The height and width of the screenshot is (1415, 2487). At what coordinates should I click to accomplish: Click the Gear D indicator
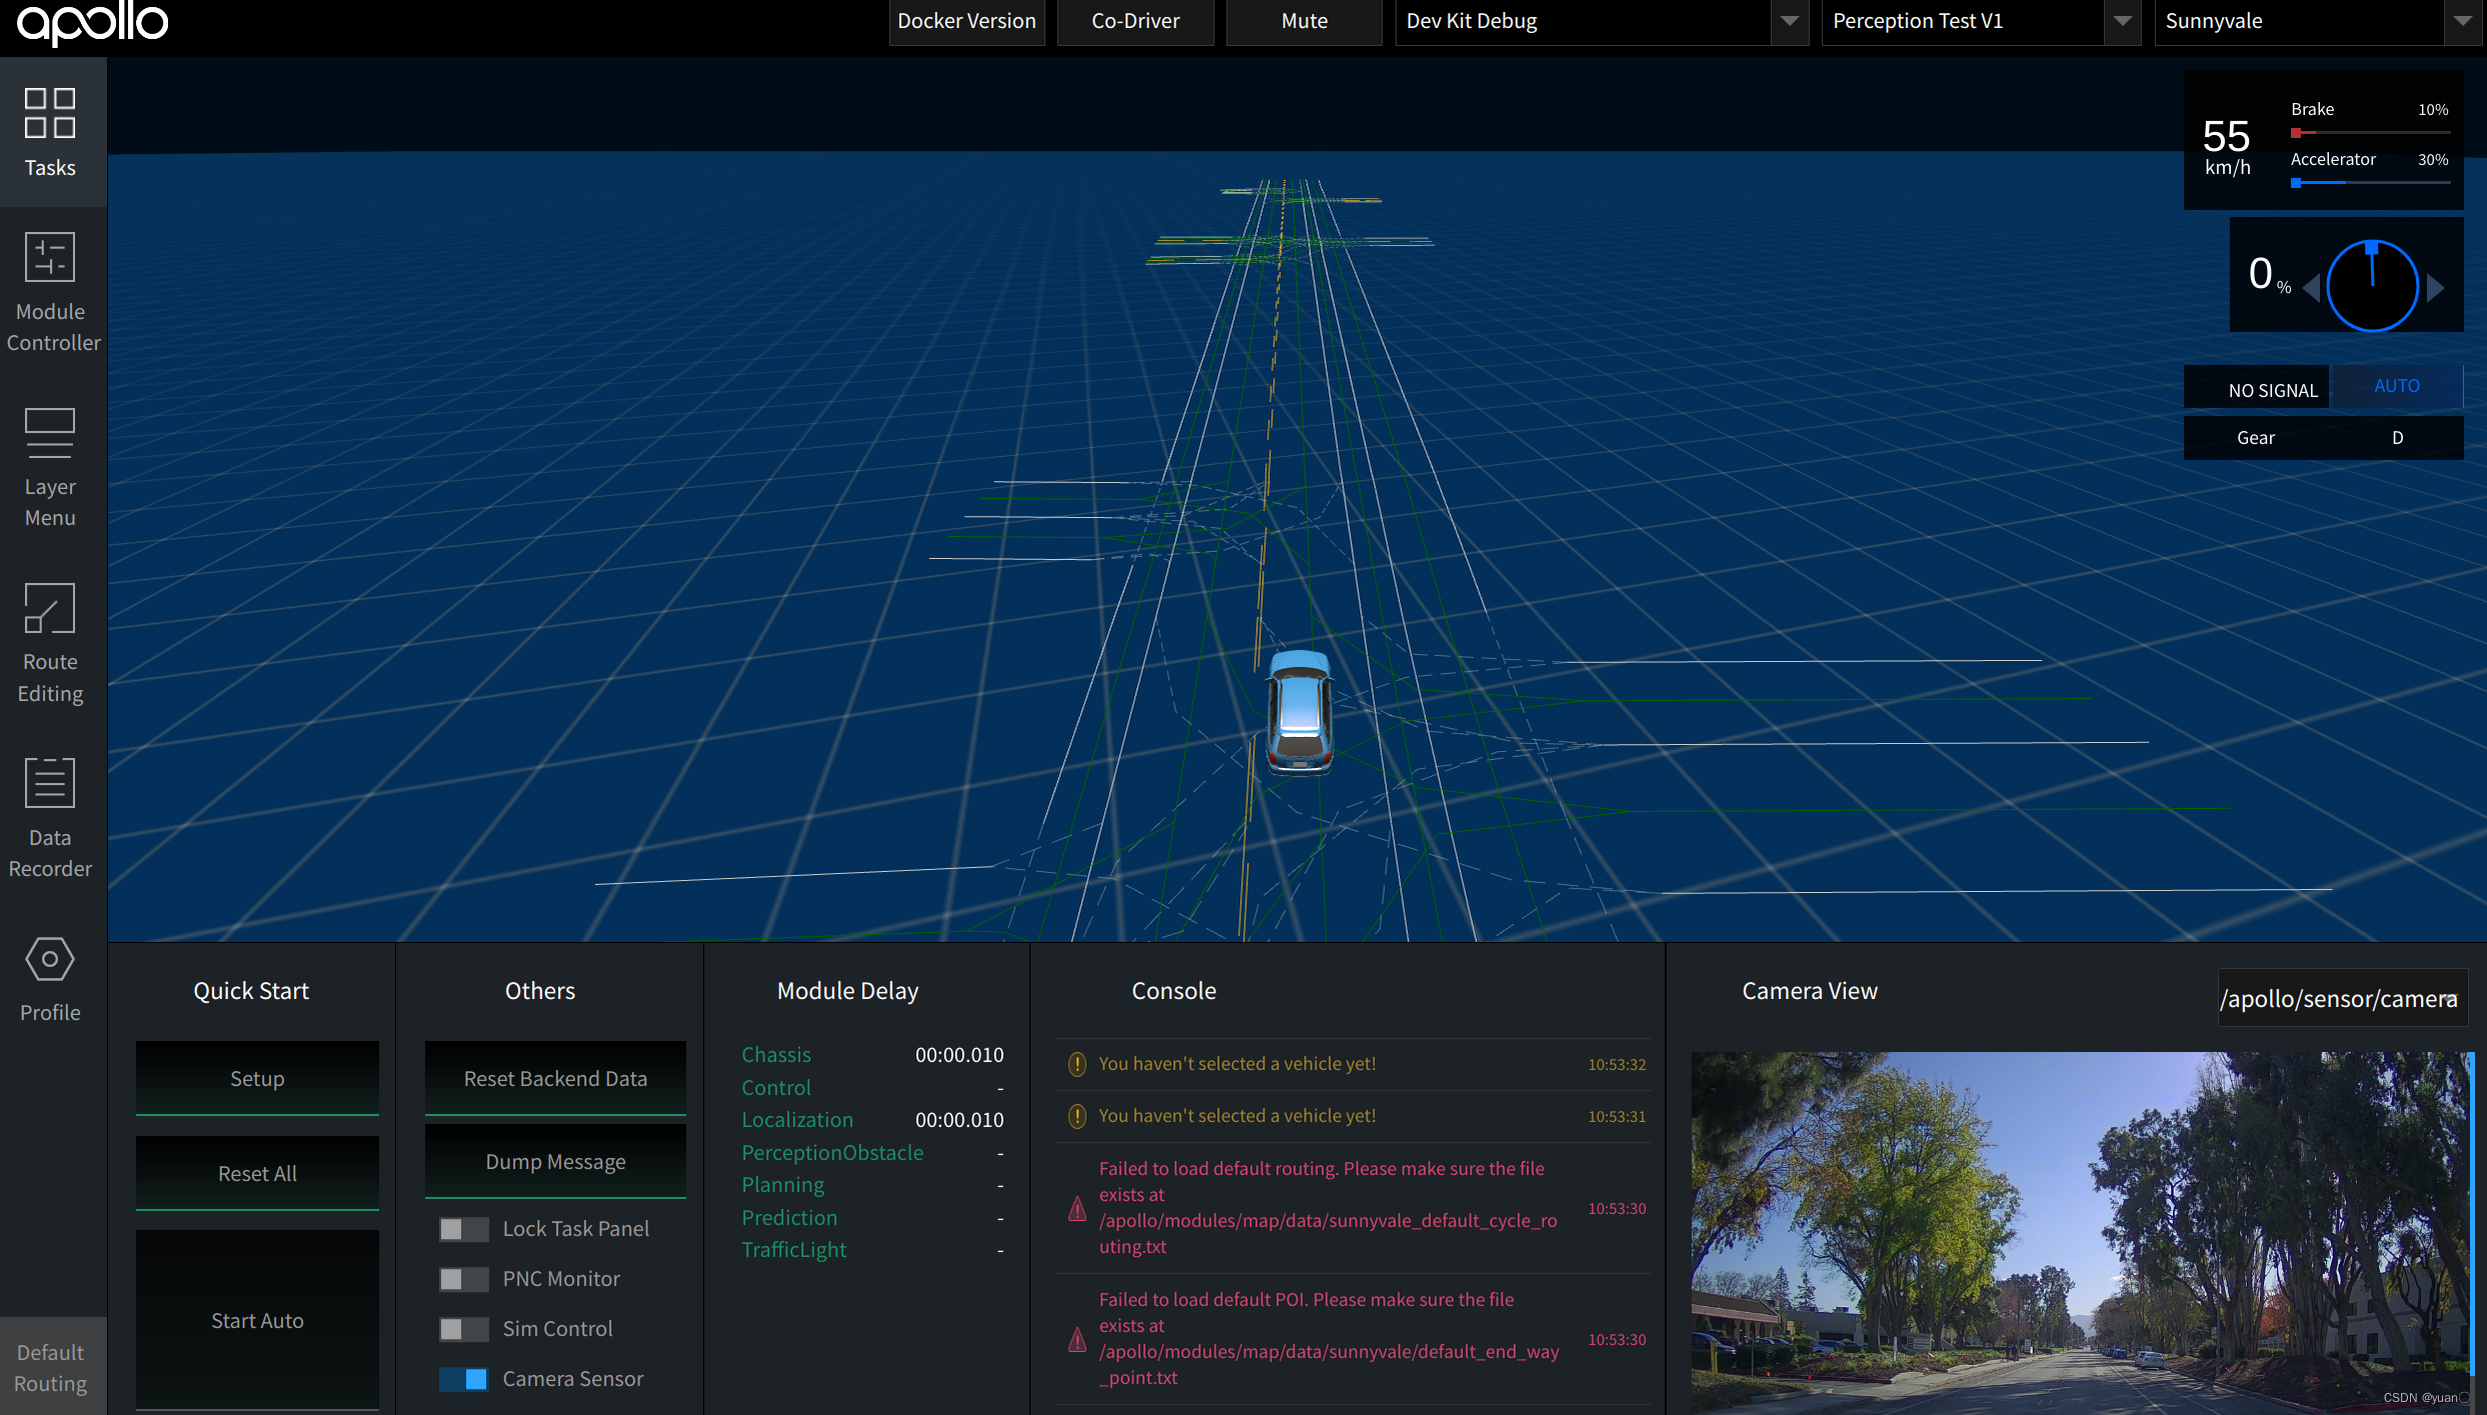2323,438
